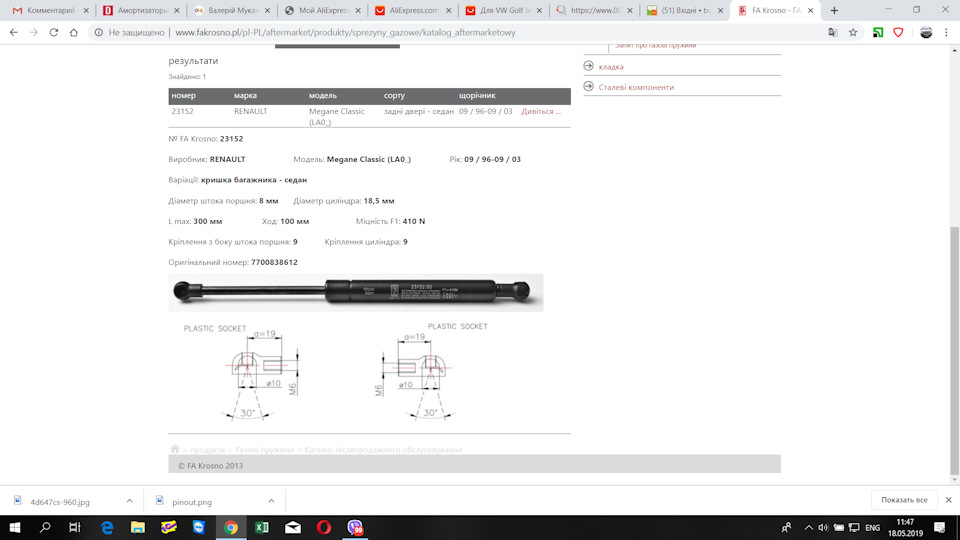Bookmark this page with the star icon
The height and width of the screenshot is (540, 960).
[x=853, y=32]
